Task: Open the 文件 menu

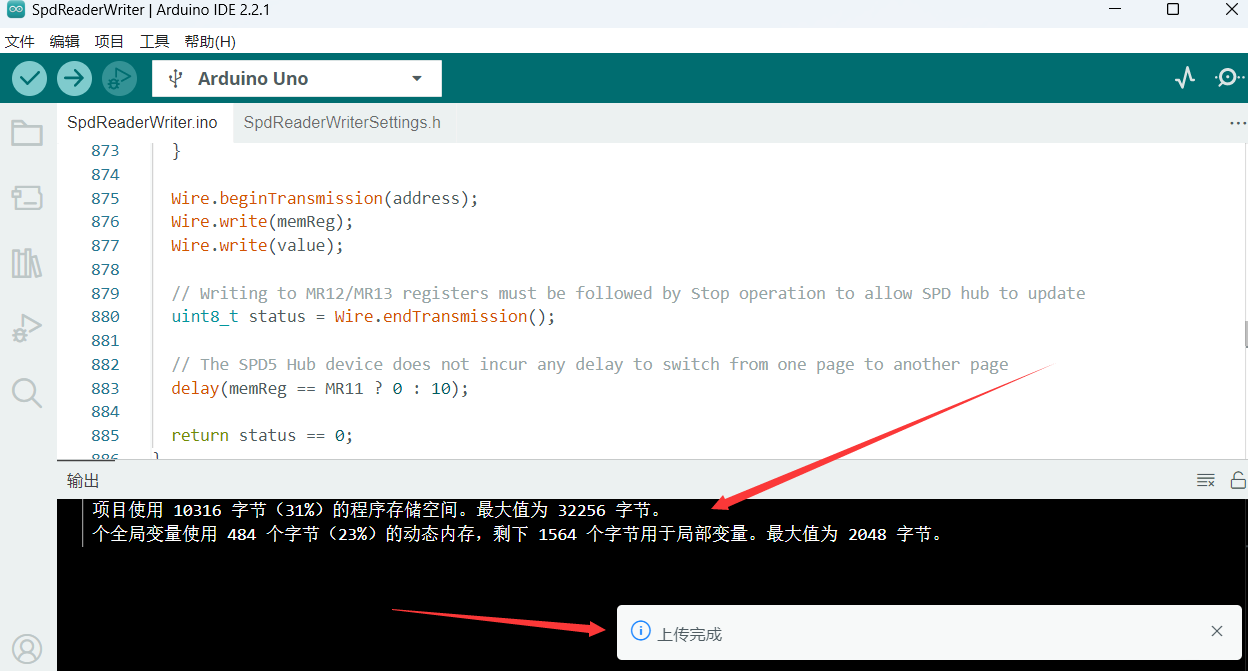Action: pos(20,42)
